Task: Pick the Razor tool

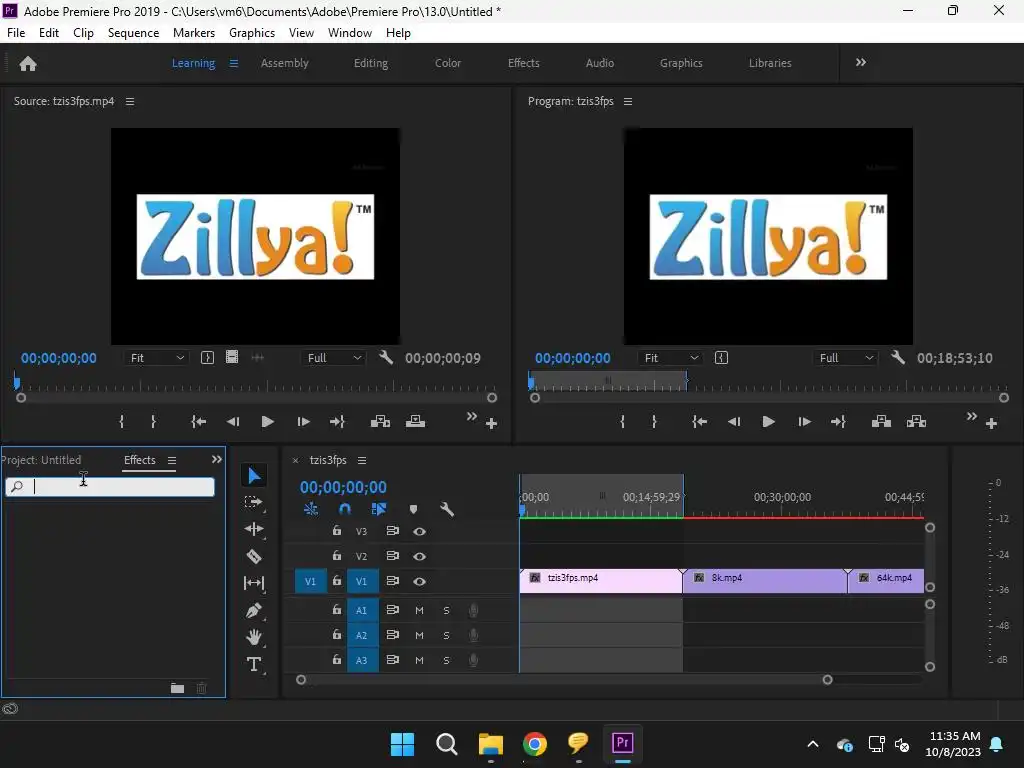Action: tap(253, 556)
